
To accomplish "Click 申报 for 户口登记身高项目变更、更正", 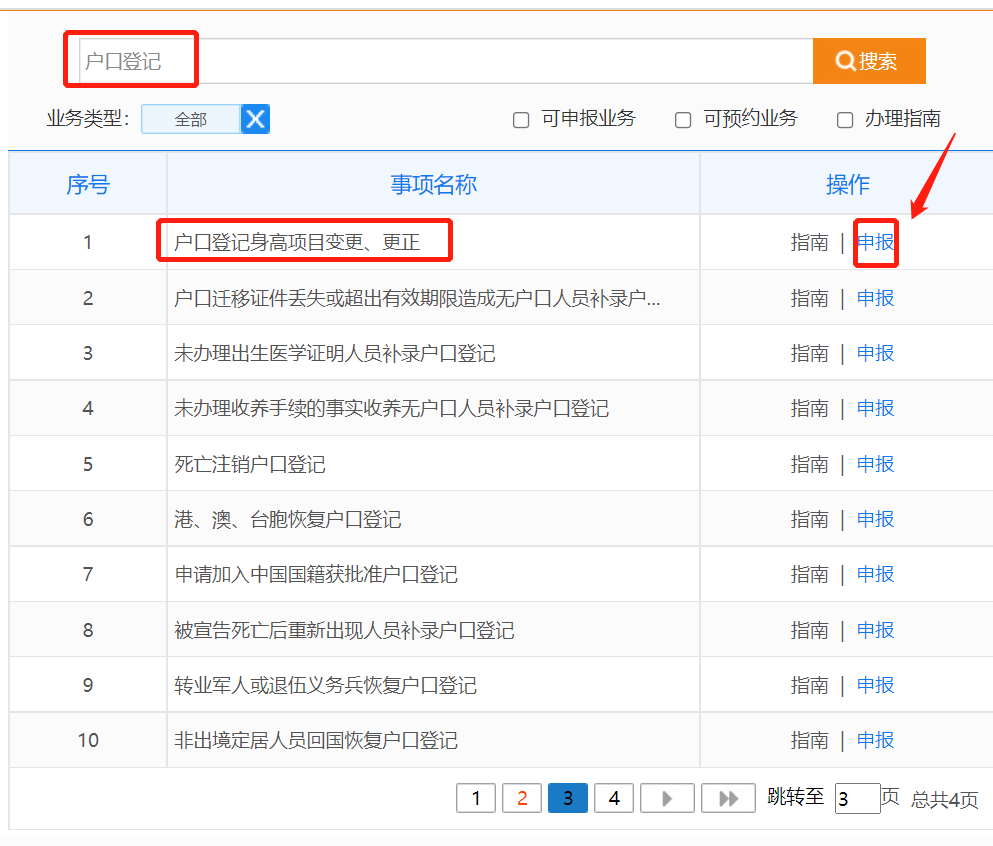I will coord(875,242).
